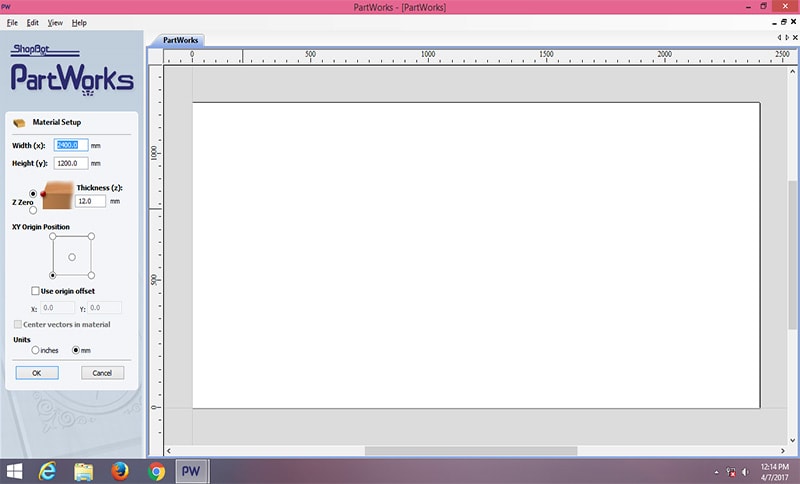Confirm material setup with OK
Image resolution: width=800 pixels, height=484 pixels.
(x=37, y=373)
